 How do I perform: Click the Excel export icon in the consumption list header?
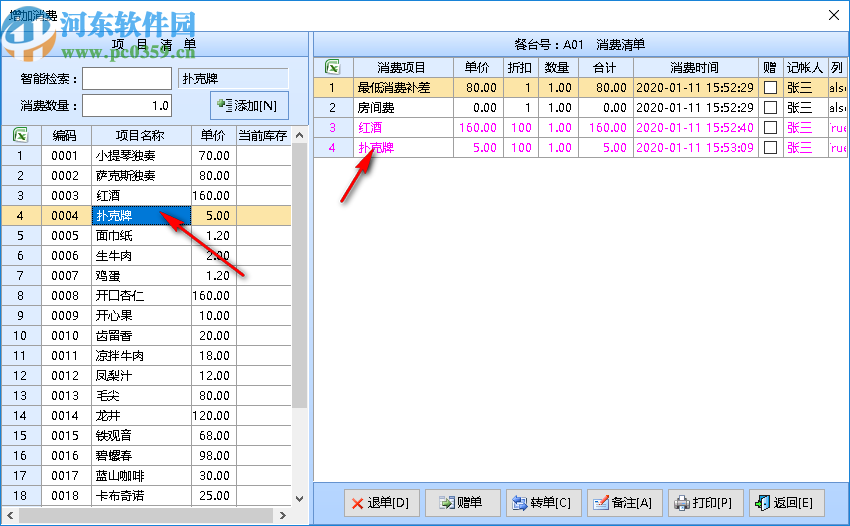pos(332,67)
